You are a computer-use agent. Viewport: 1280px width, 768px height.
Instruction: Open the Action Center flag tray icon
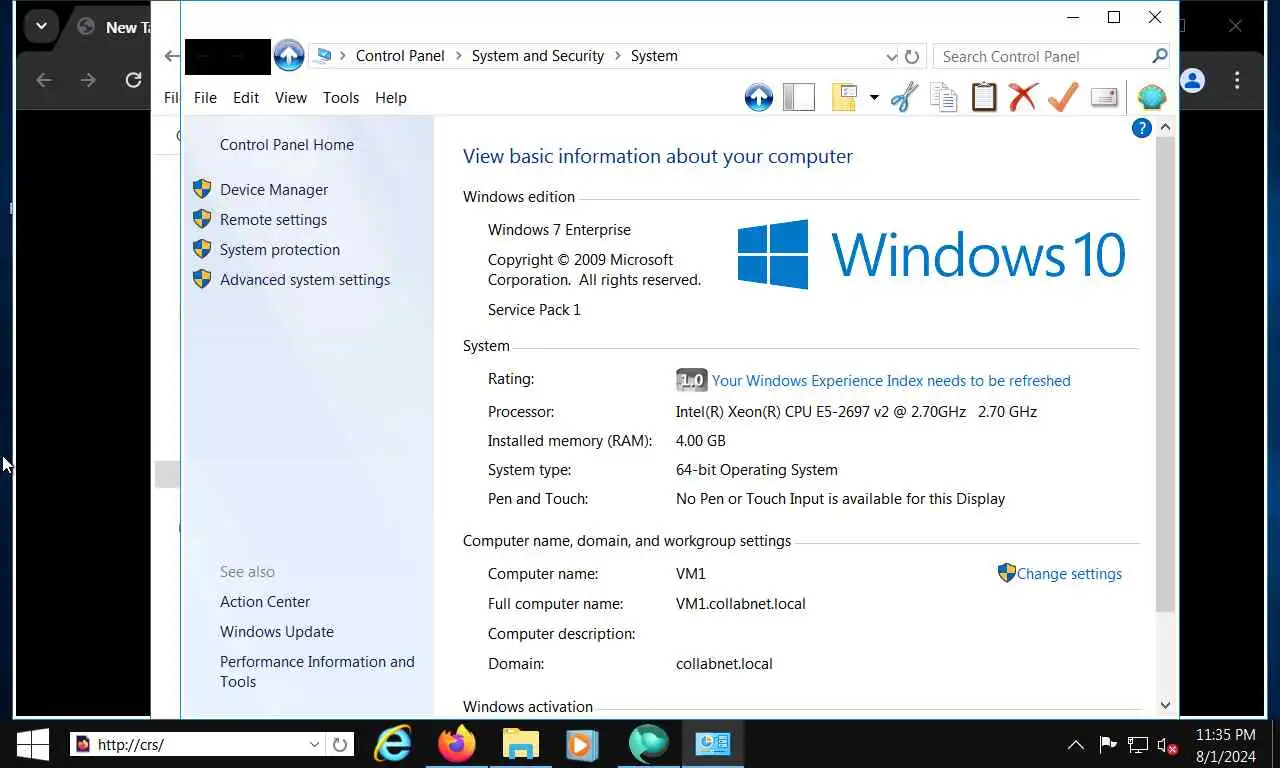click(1108, 744)
